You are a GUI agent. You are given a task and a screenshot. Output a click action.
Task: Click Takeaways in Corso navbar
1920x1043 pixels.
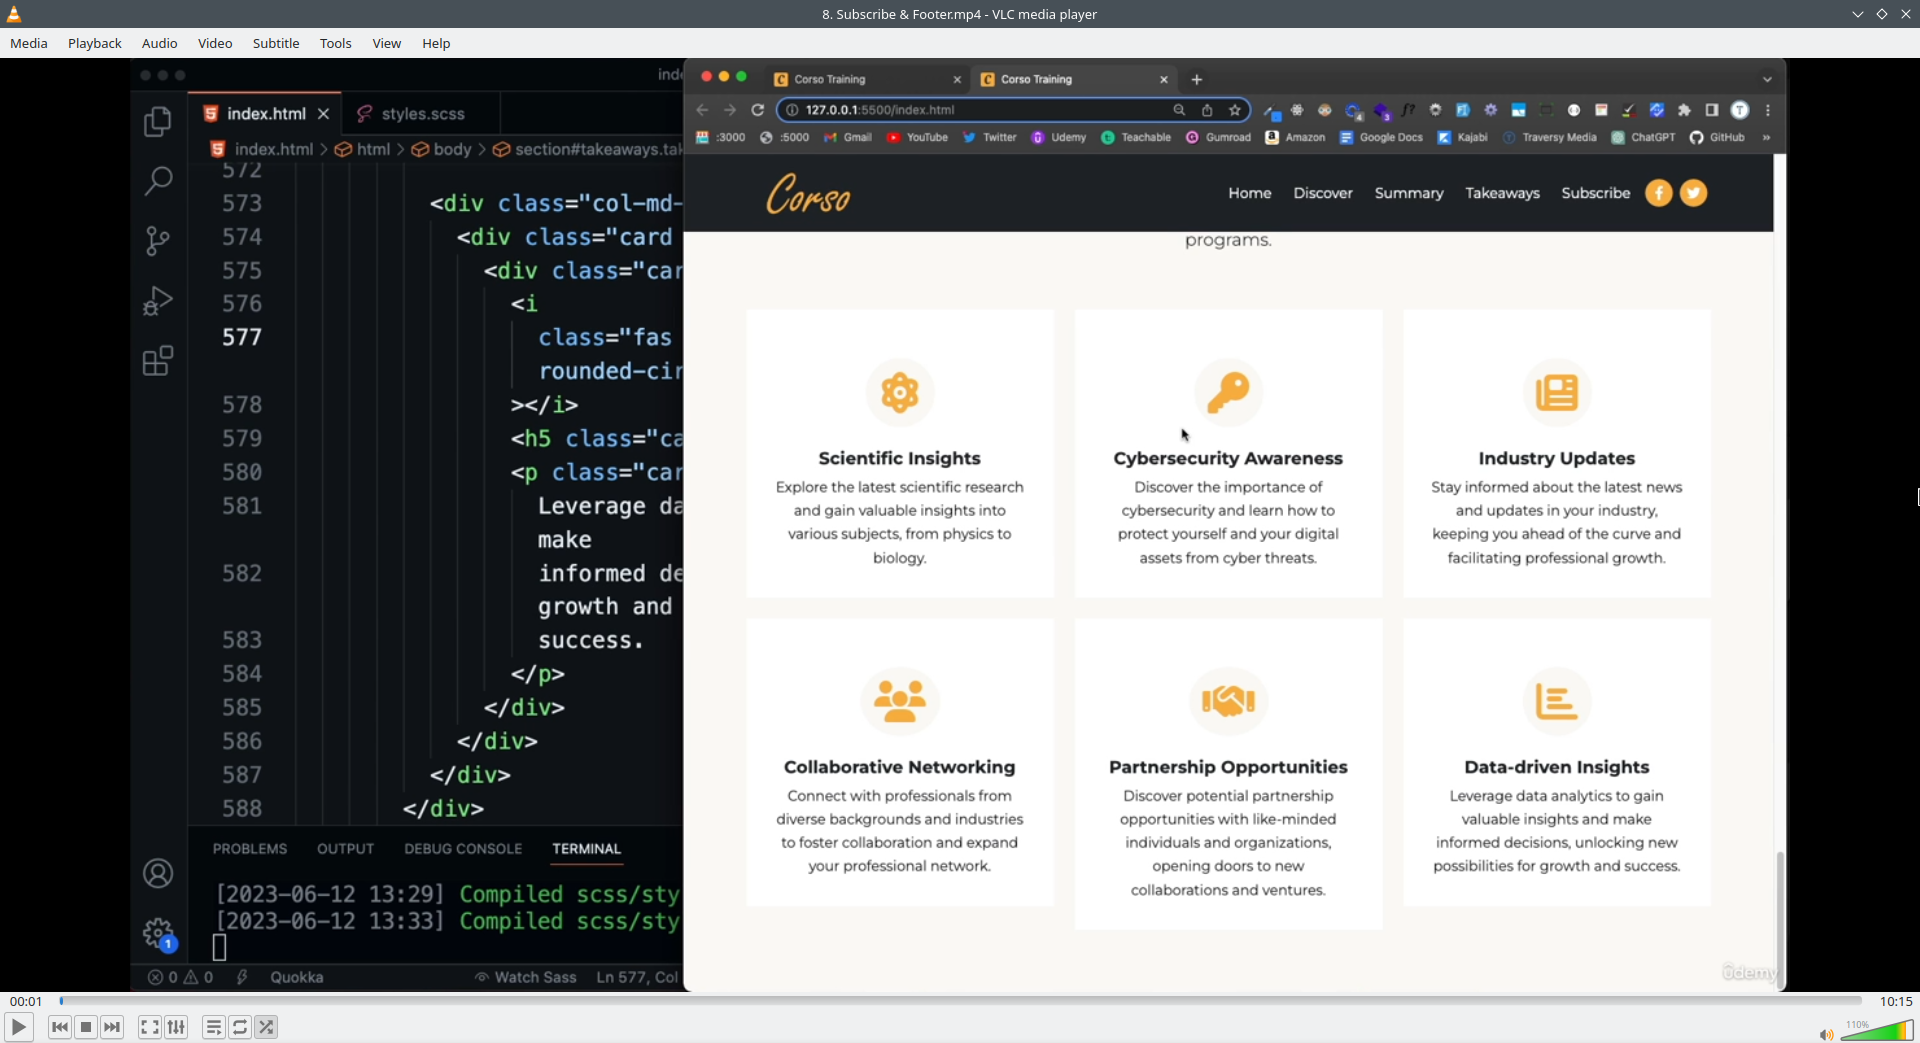[x=1502, y=193]
